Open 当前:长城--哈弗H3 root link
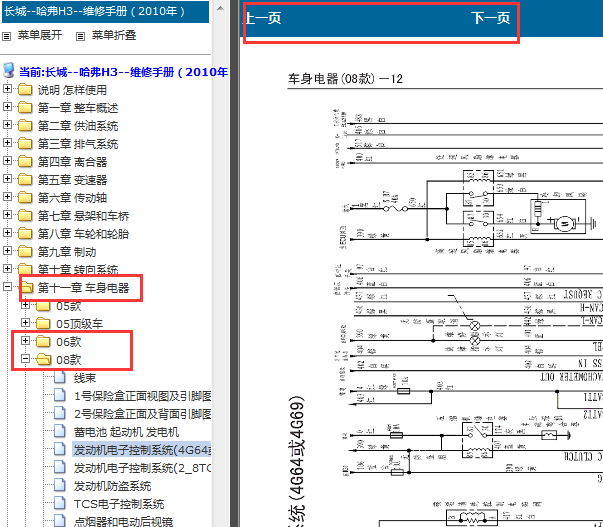The width and height of the screenshot is (603, 527). point(123,72)
